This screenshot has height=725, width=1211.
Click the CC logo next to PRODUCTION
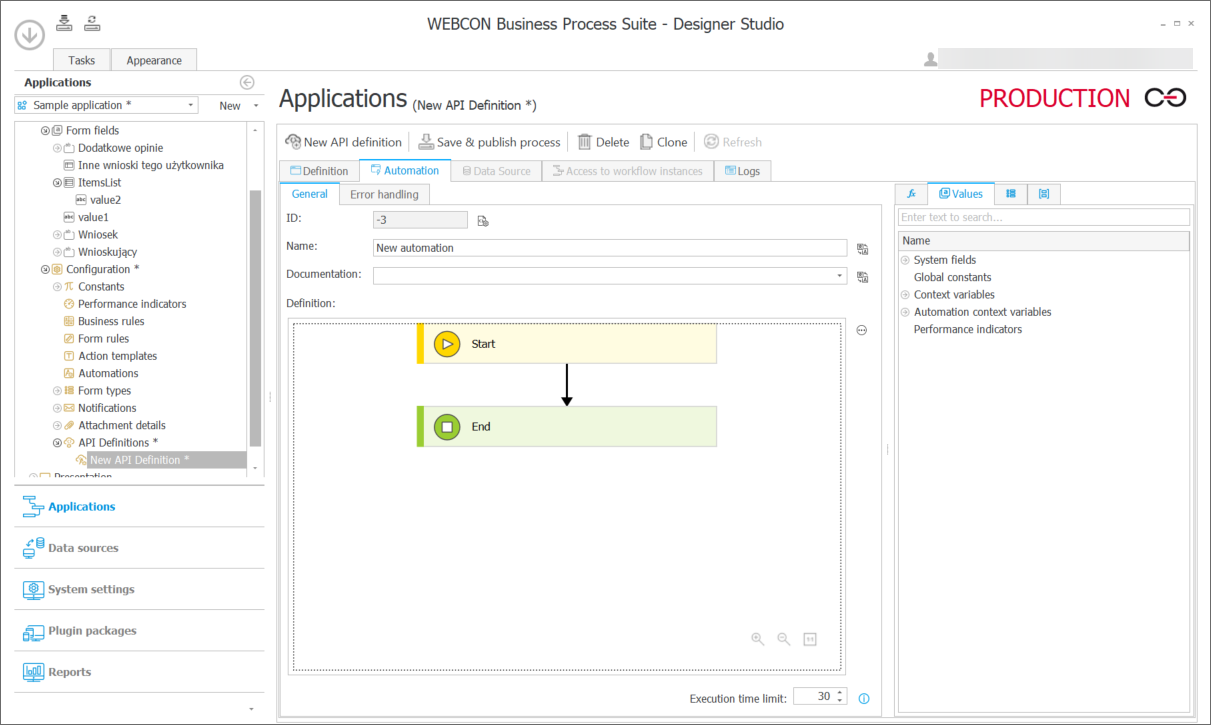pos(1166,98)
